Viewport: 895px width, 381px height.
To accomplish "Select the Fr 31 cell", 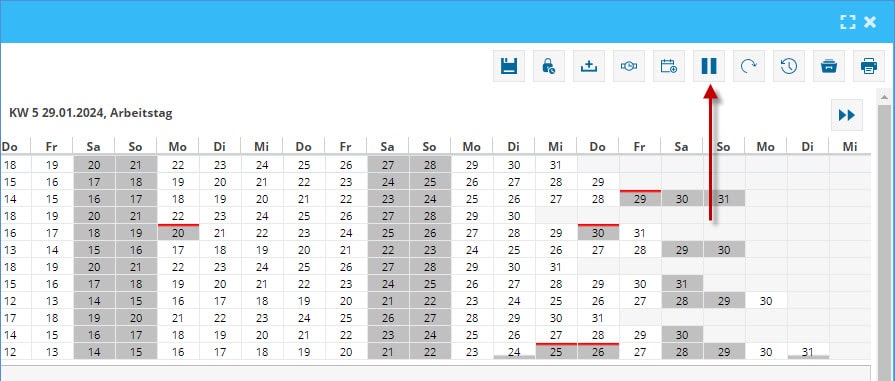I will point(639,233).
